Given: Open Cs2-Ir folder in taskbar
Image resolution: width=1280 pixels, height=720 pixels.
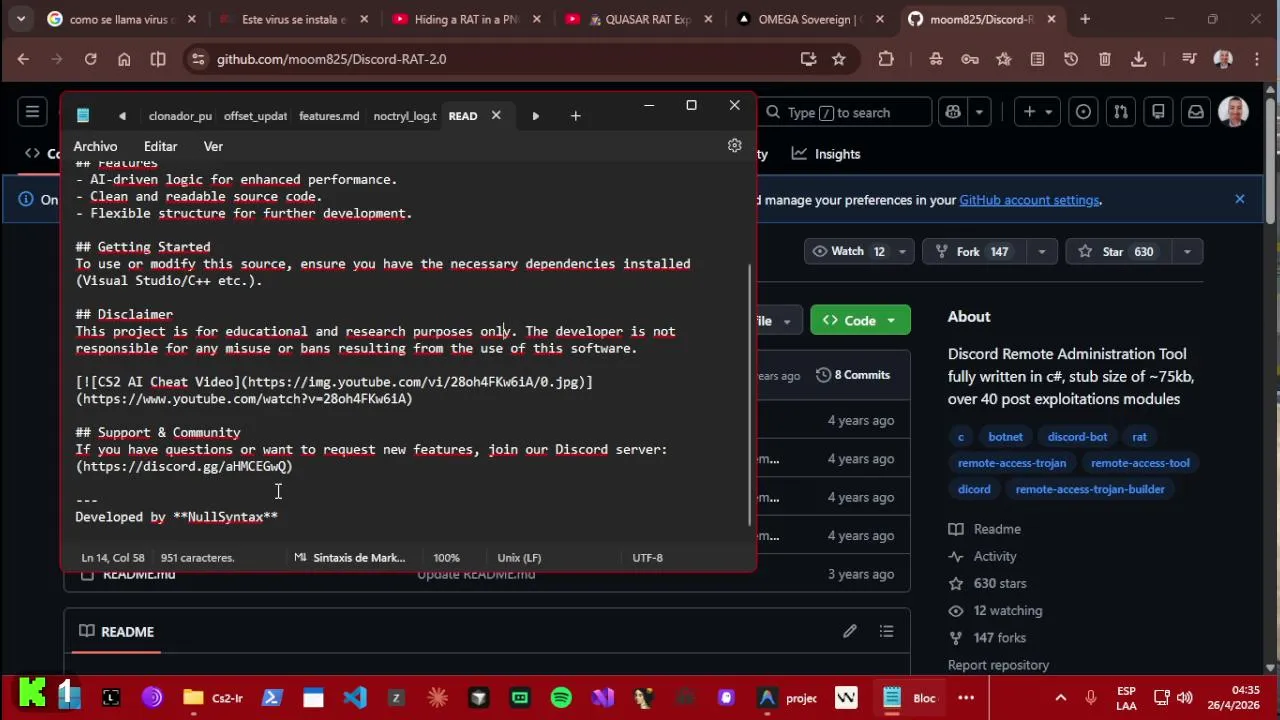Looking at the screenshot, I should point(213,697).
